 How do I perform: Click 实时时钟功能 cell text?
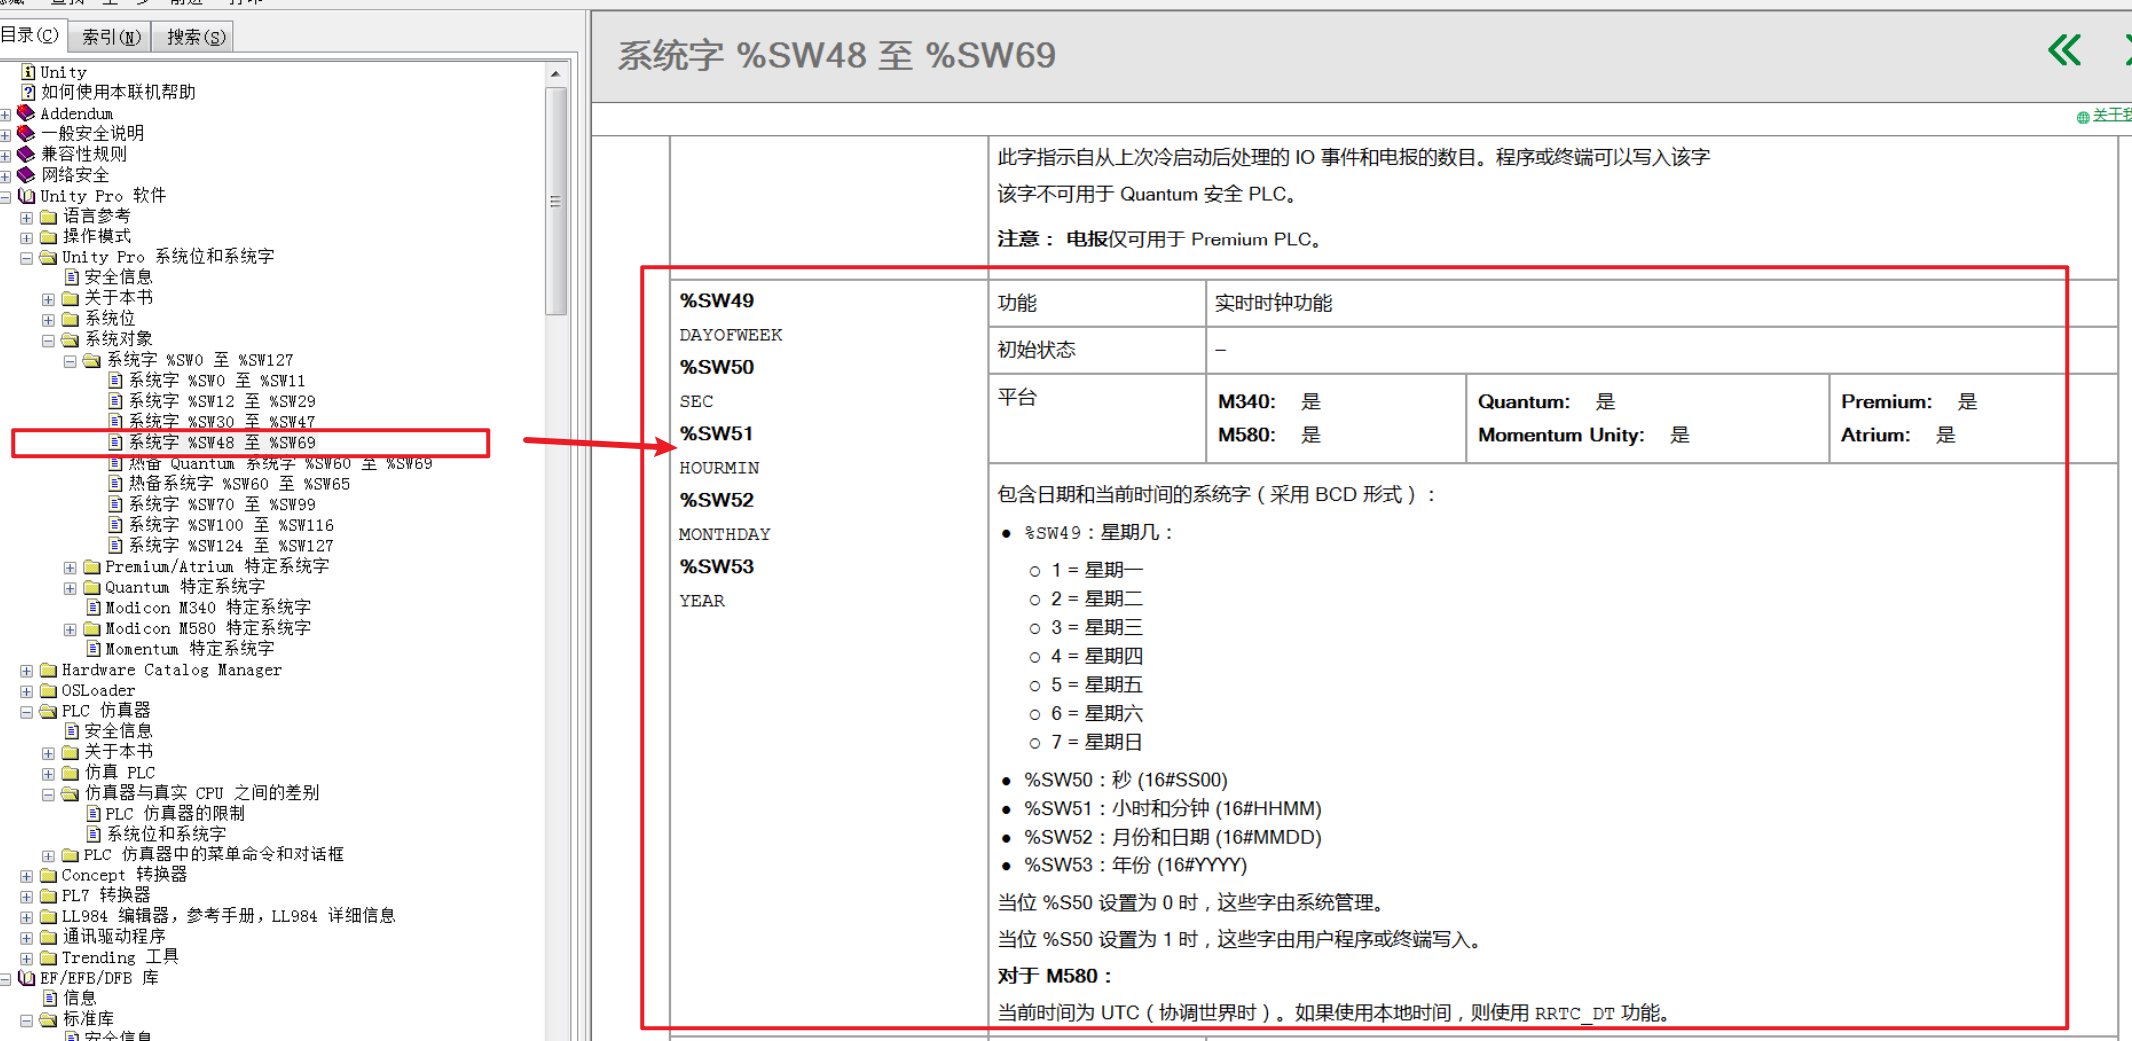1273,303
